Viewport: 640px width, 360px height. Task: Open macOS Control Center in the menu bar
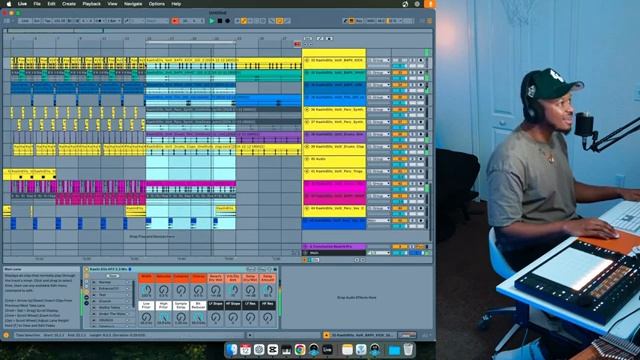coord(417,4)
